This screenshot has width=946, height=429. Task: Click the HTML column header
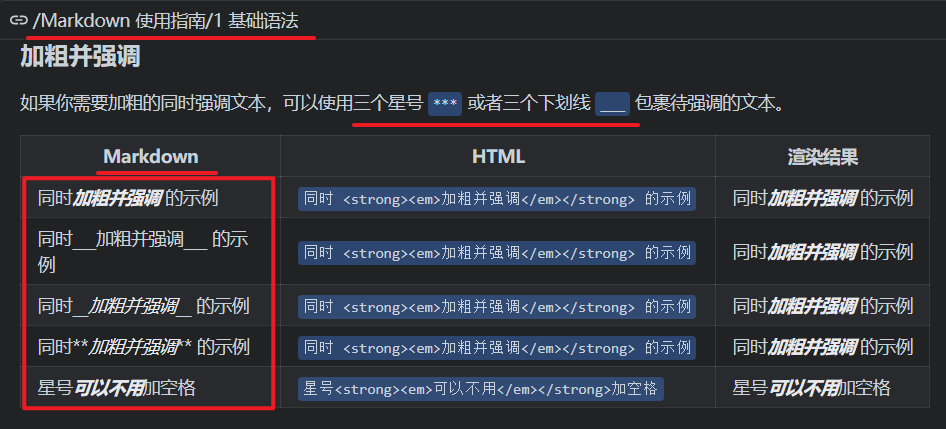tap(498, 157)
